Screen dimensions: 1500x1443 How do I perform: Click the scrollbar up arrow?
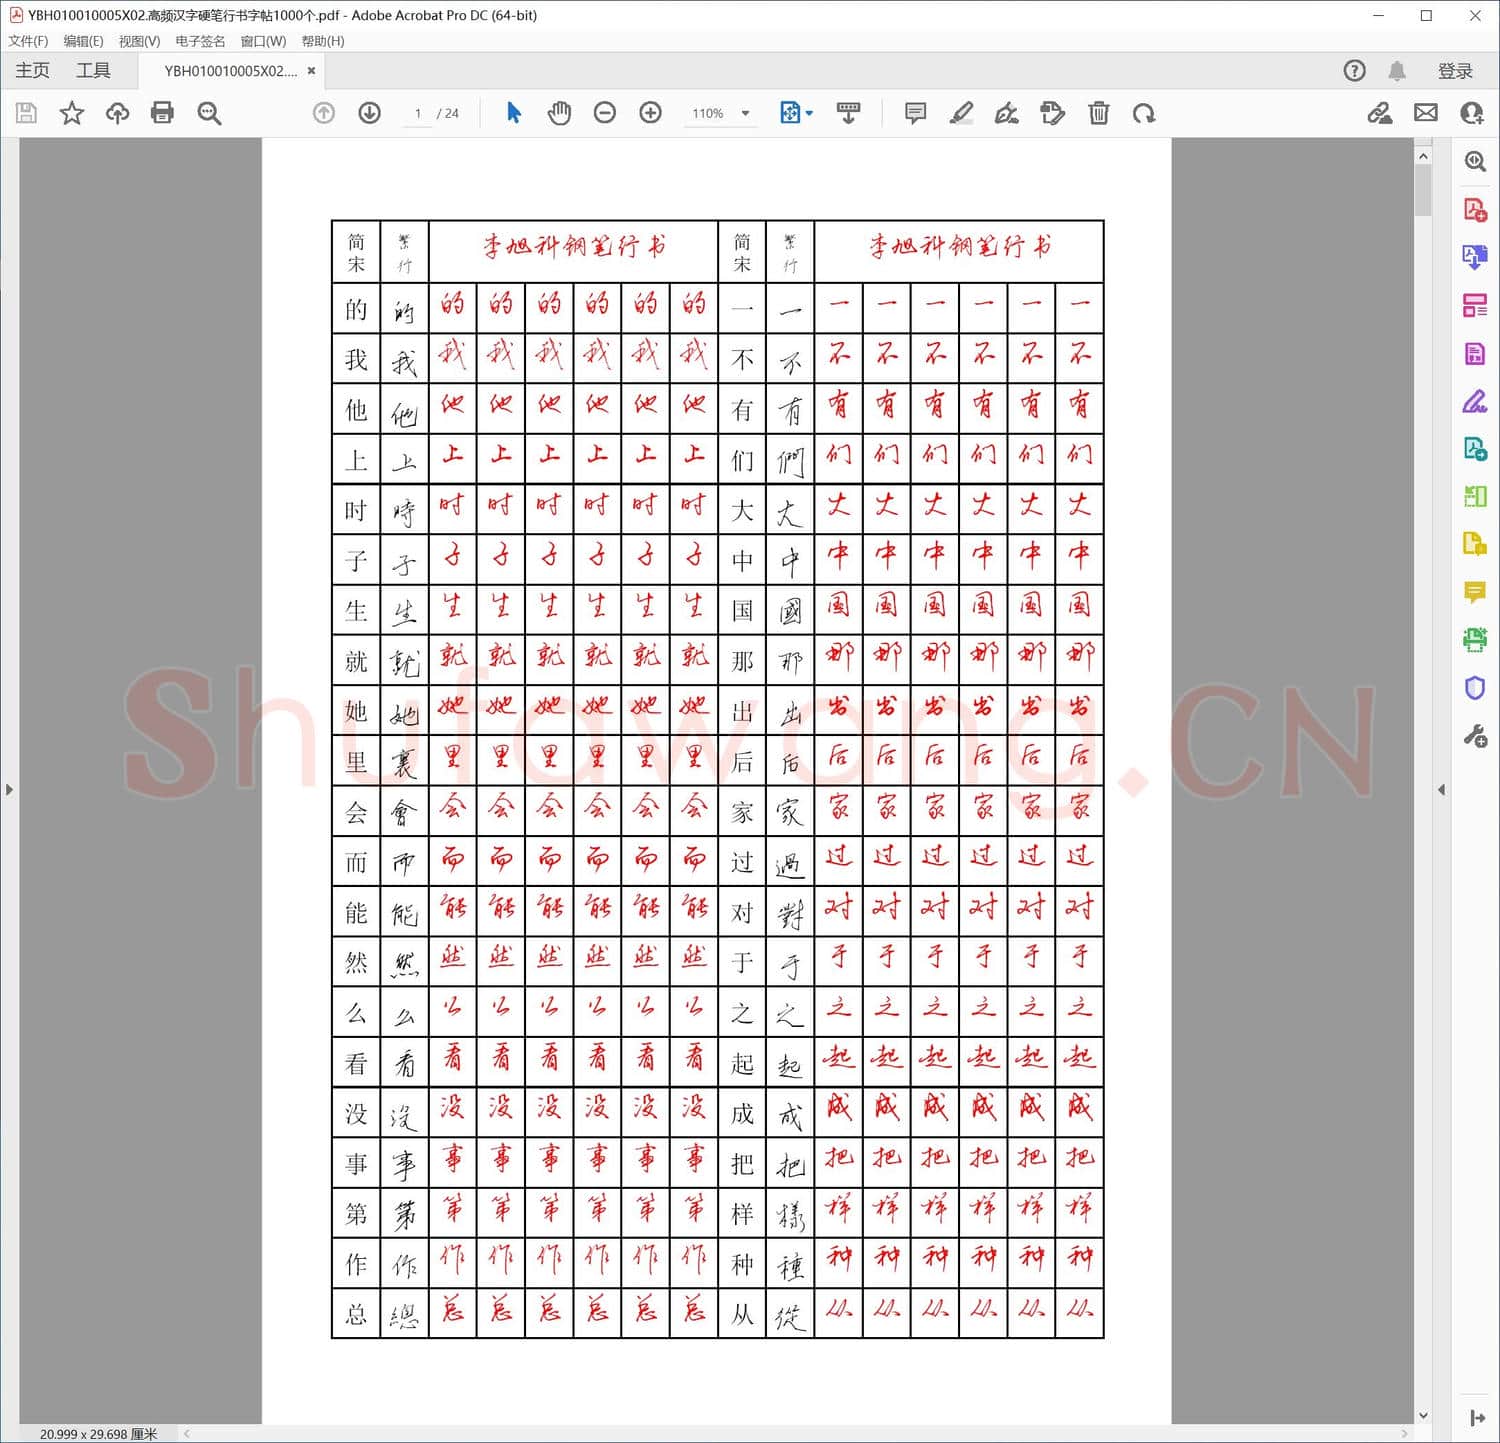pos(1423,155)
